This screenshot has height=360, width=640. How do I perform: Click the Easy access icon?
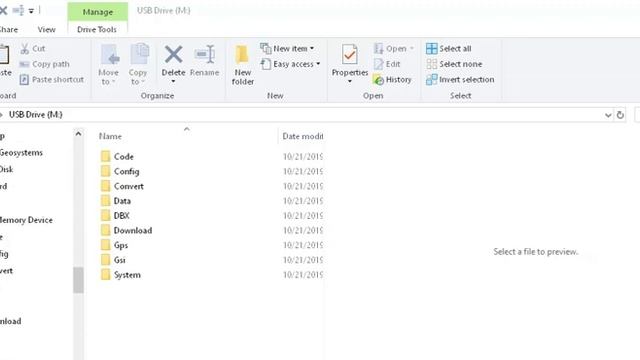(265, 64)
